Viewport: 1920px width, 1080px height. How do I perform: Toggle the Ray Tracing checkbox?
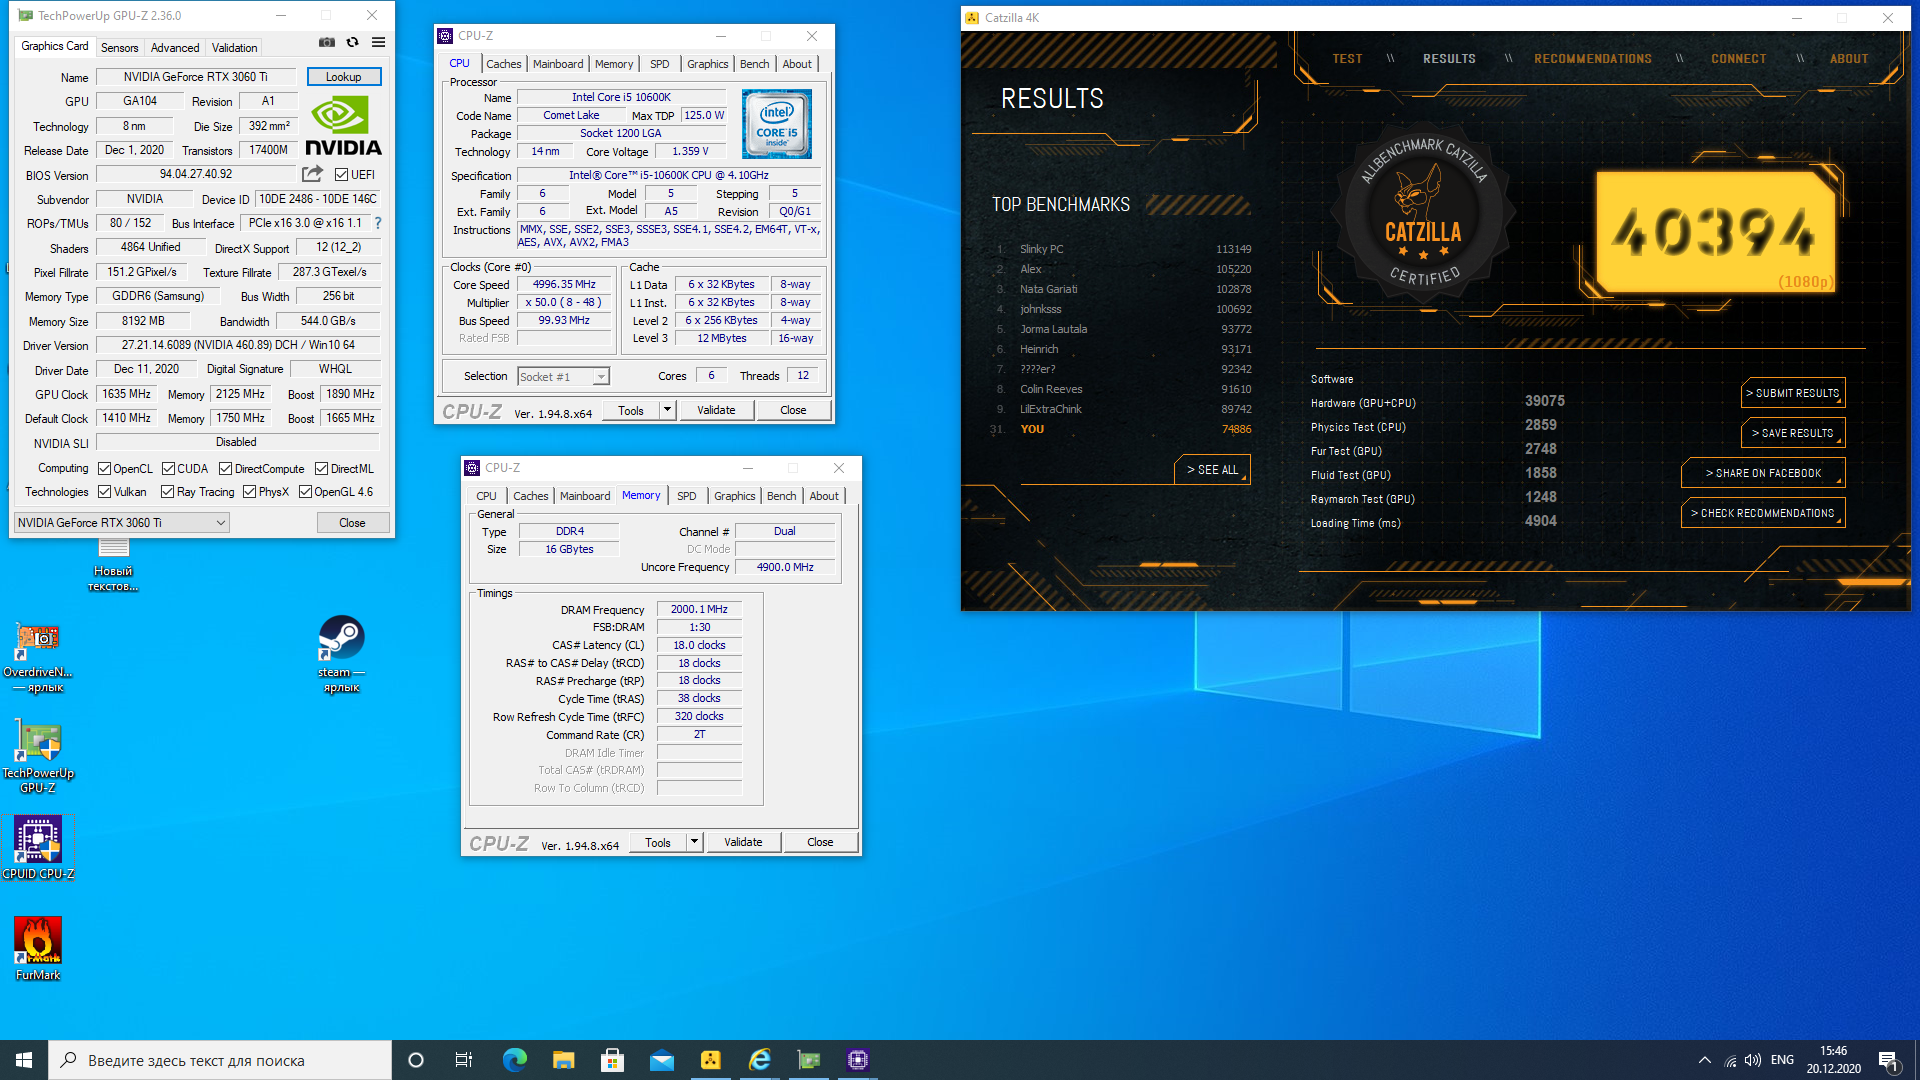(167, 491)
